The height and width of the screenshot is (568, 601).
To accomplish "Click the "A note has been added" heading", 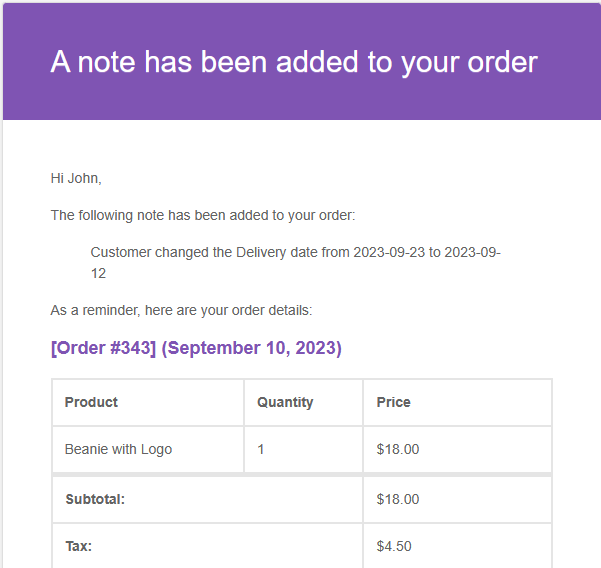I will [294, 62].
